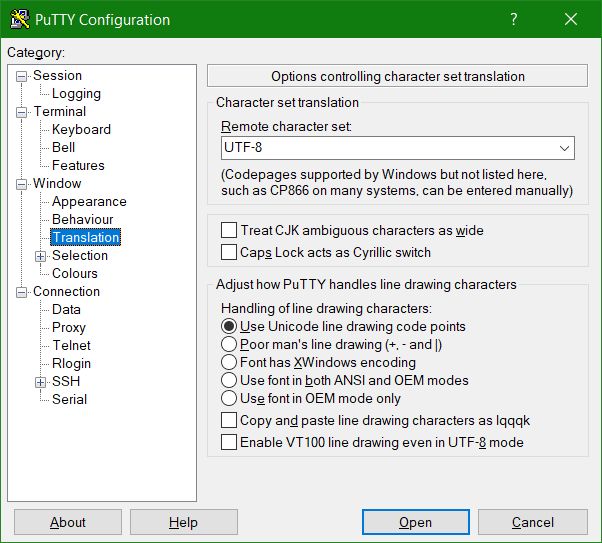Select the Session category
Viewport: 602px width, 543px height.
[58, 76]
